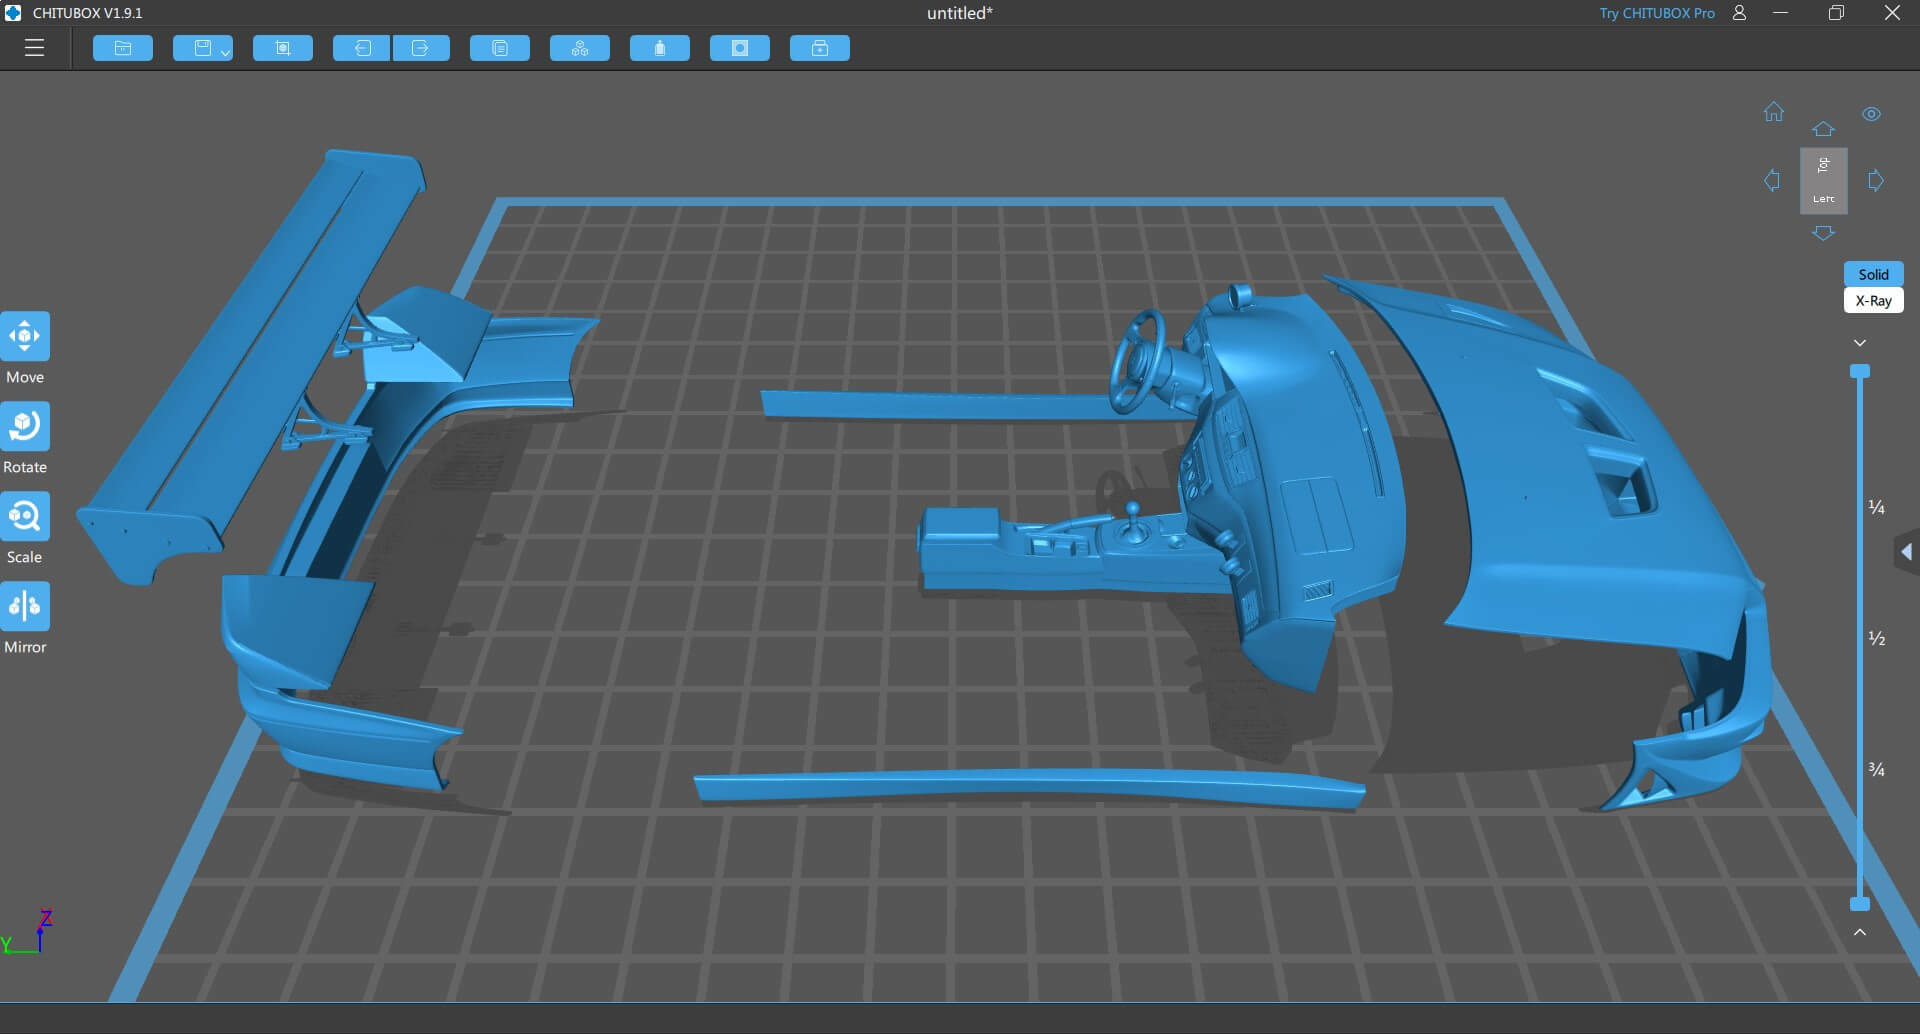Image resolution: width=1920 pixels, height=1034 pixels.
Task: Expand the collapsed right side panel arrow
Action: [x=1906, y=552]
